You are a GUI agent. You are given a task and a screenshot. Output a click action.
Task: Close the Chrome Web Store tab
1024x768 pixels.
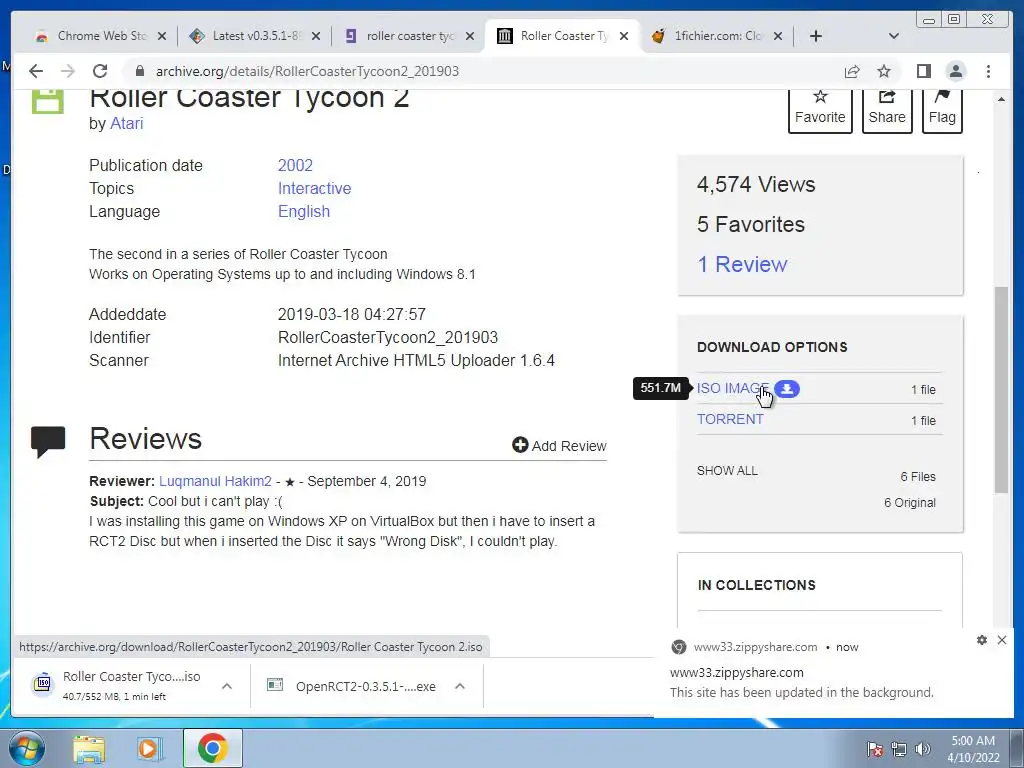pos(162,36)
